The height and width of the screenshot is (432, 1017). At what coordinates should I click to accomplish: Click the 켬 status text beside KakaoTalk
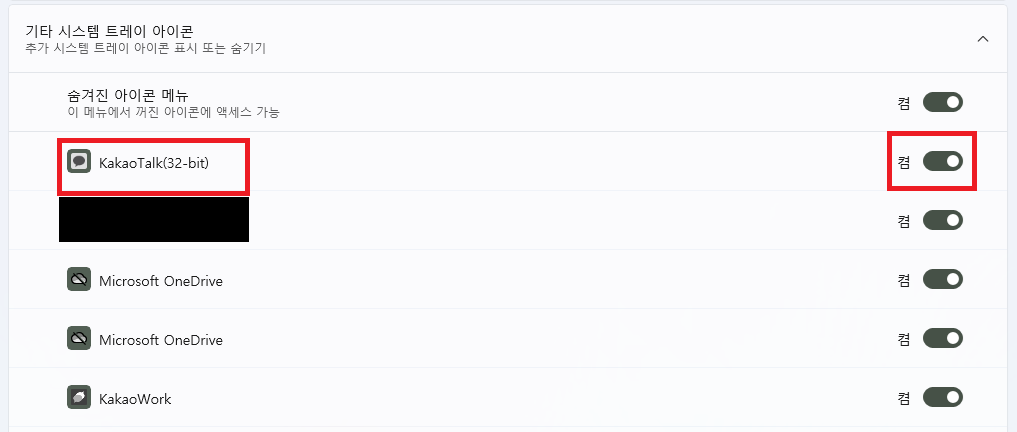(904, 161)
